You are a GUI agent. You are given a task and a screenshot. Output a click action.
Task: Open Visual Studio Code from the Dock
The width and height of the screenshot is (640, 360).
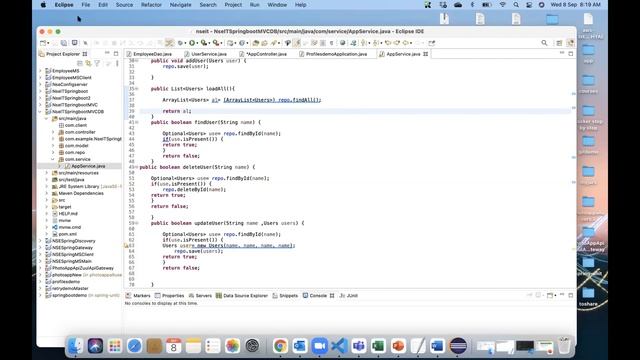coord(339,346)
